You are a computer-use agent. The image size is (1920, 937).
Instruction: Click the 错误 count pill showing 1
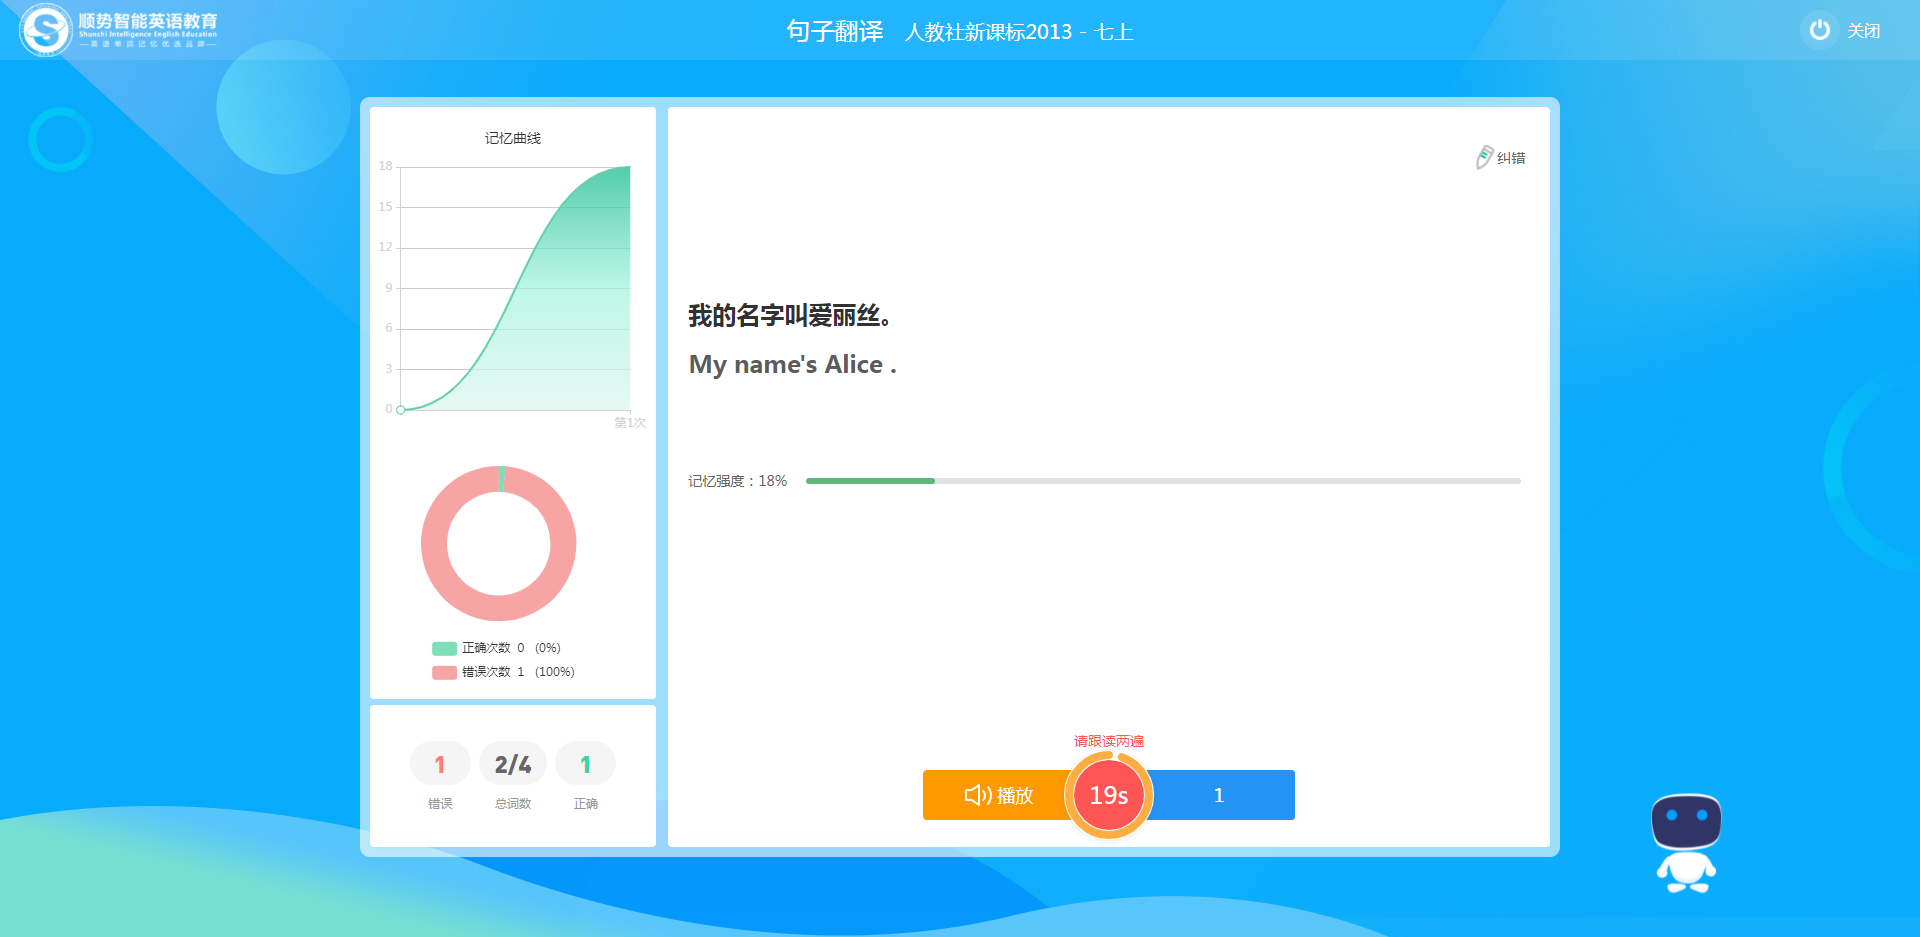[x=440, y=764]
